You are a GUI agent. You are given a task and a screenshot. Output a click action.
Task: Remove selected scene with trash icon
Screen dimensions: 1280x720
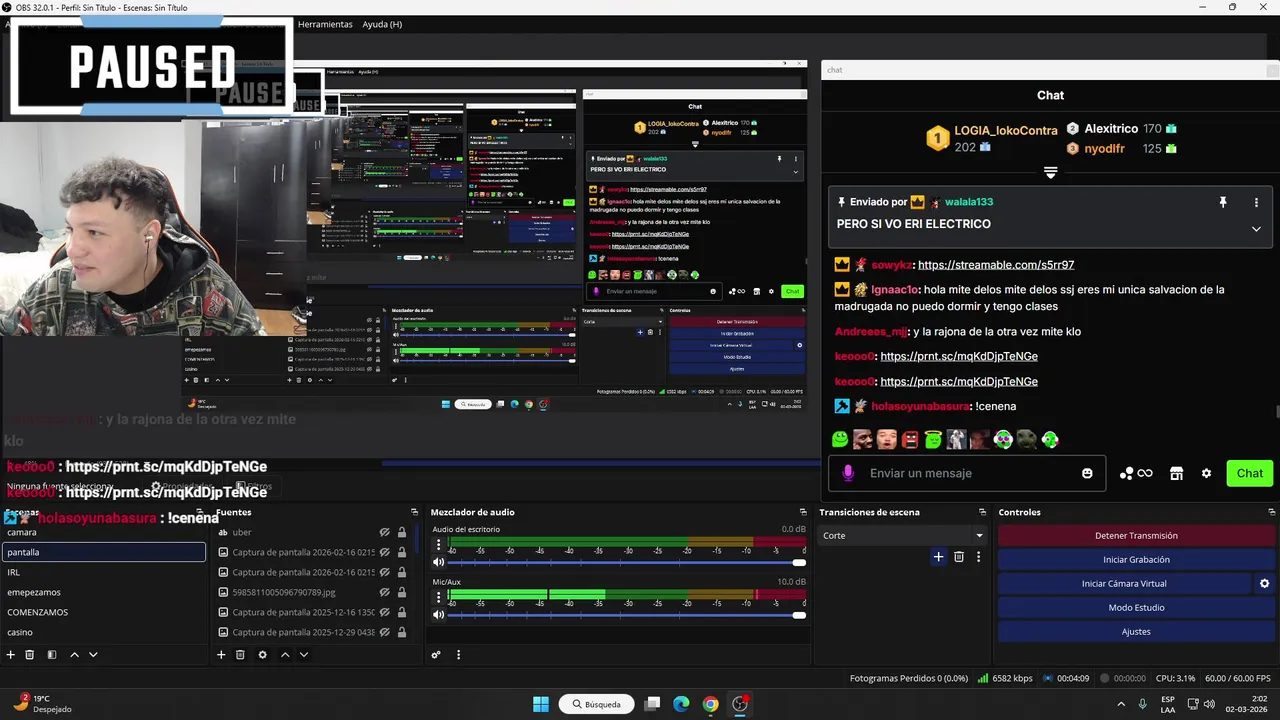point(30,655)
